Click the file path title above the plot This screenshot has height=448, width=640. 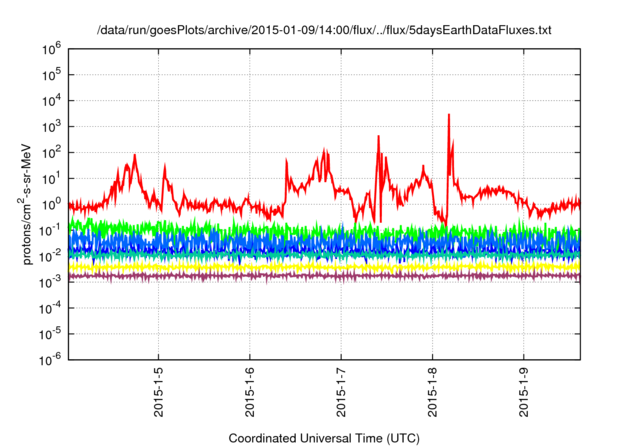click(324, 30)
